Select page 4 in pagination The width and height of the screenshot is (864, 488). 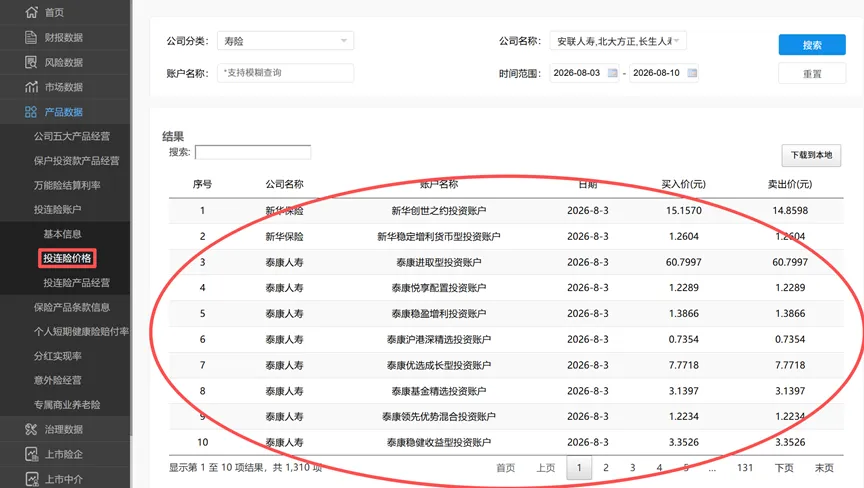pos(659,468)
